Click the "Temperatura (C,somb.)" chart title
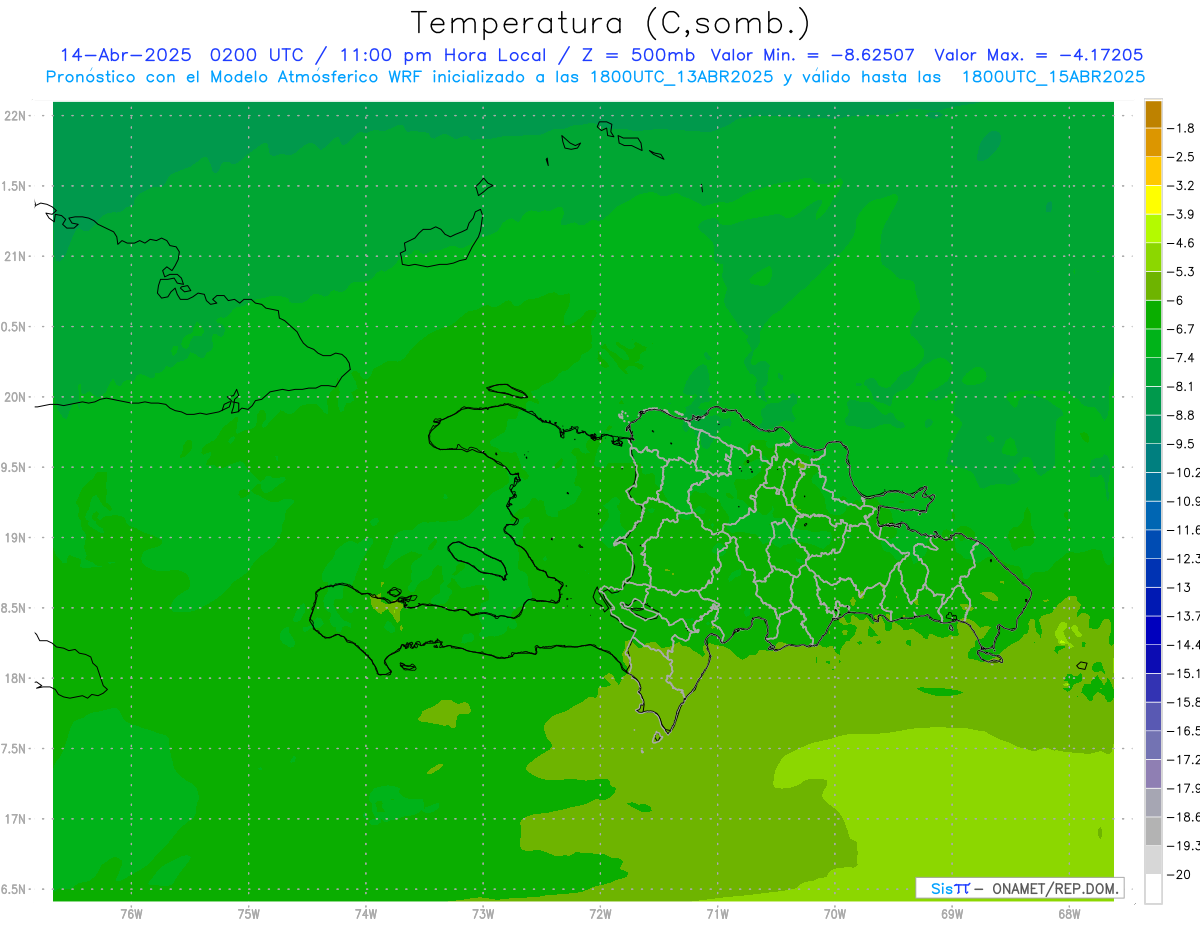The width and height of the screenshot is (1200, 927). coord(610,23)
